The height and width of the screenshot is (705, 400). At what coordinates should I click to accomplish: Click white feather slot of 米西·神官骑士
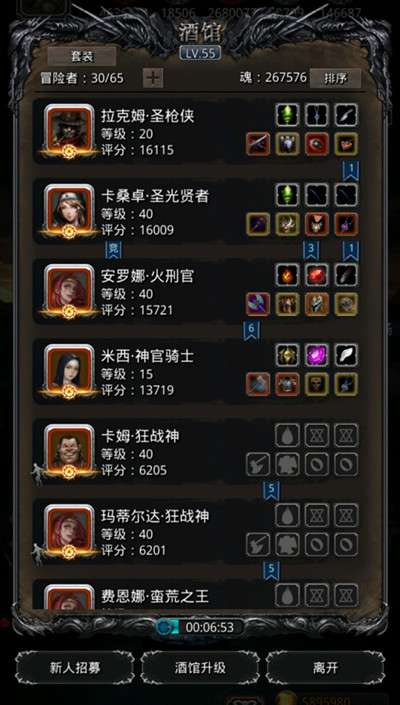[x=346, y=355]
